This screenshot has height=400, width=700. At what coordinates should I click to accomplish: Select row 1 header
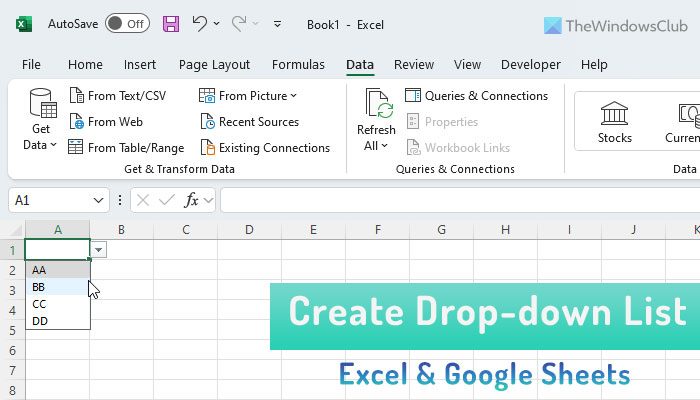pos(12,250)
